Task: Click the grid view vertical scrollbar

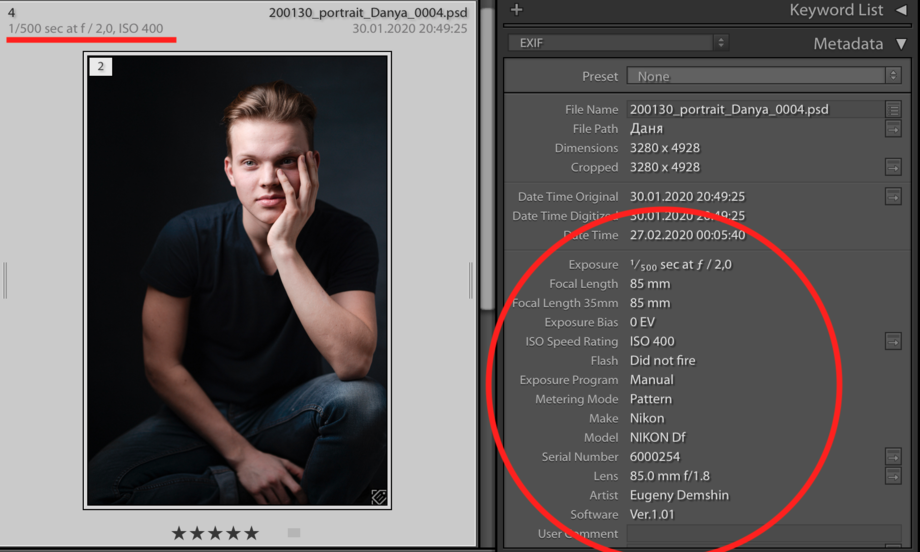Action: tap(486, 158)
